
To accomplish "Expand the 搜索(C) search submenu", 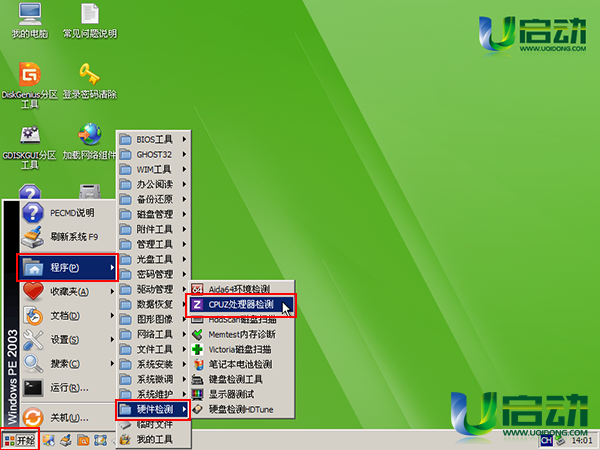I will click(x=68, y=364).
